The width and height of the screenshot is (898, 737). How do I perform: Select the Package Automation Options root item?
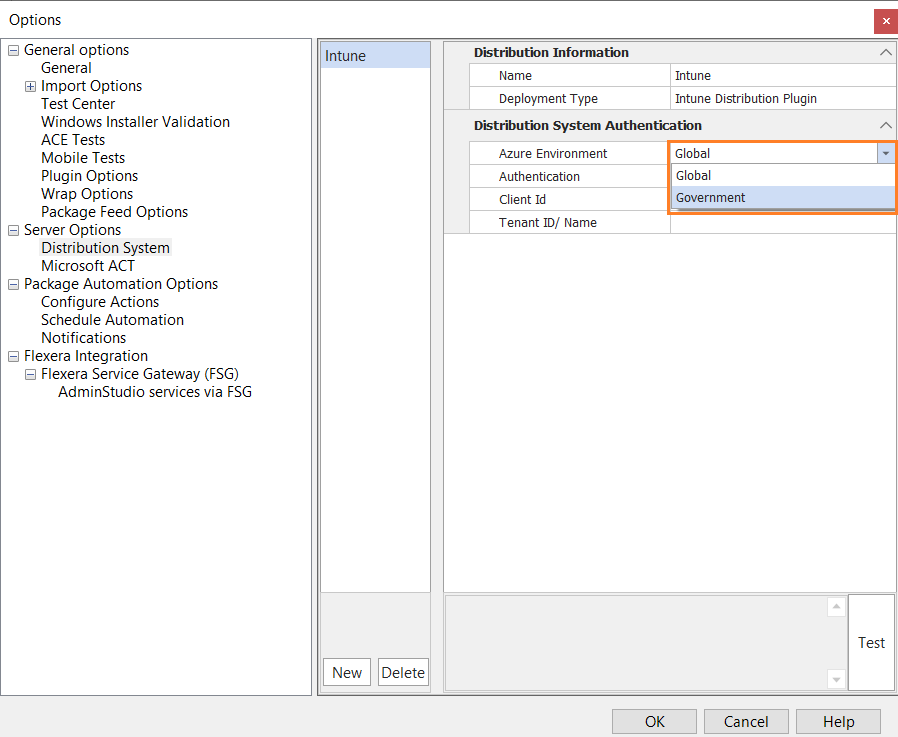[x=121, y=284]
